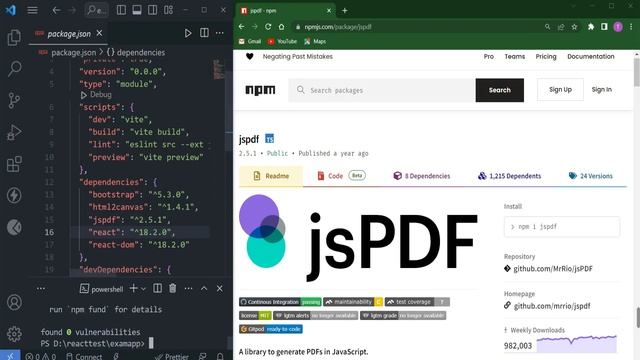Viewport: 640px width, 360px height.
Task: Add a new terminal with plus icon
Action: coord(133,289)
